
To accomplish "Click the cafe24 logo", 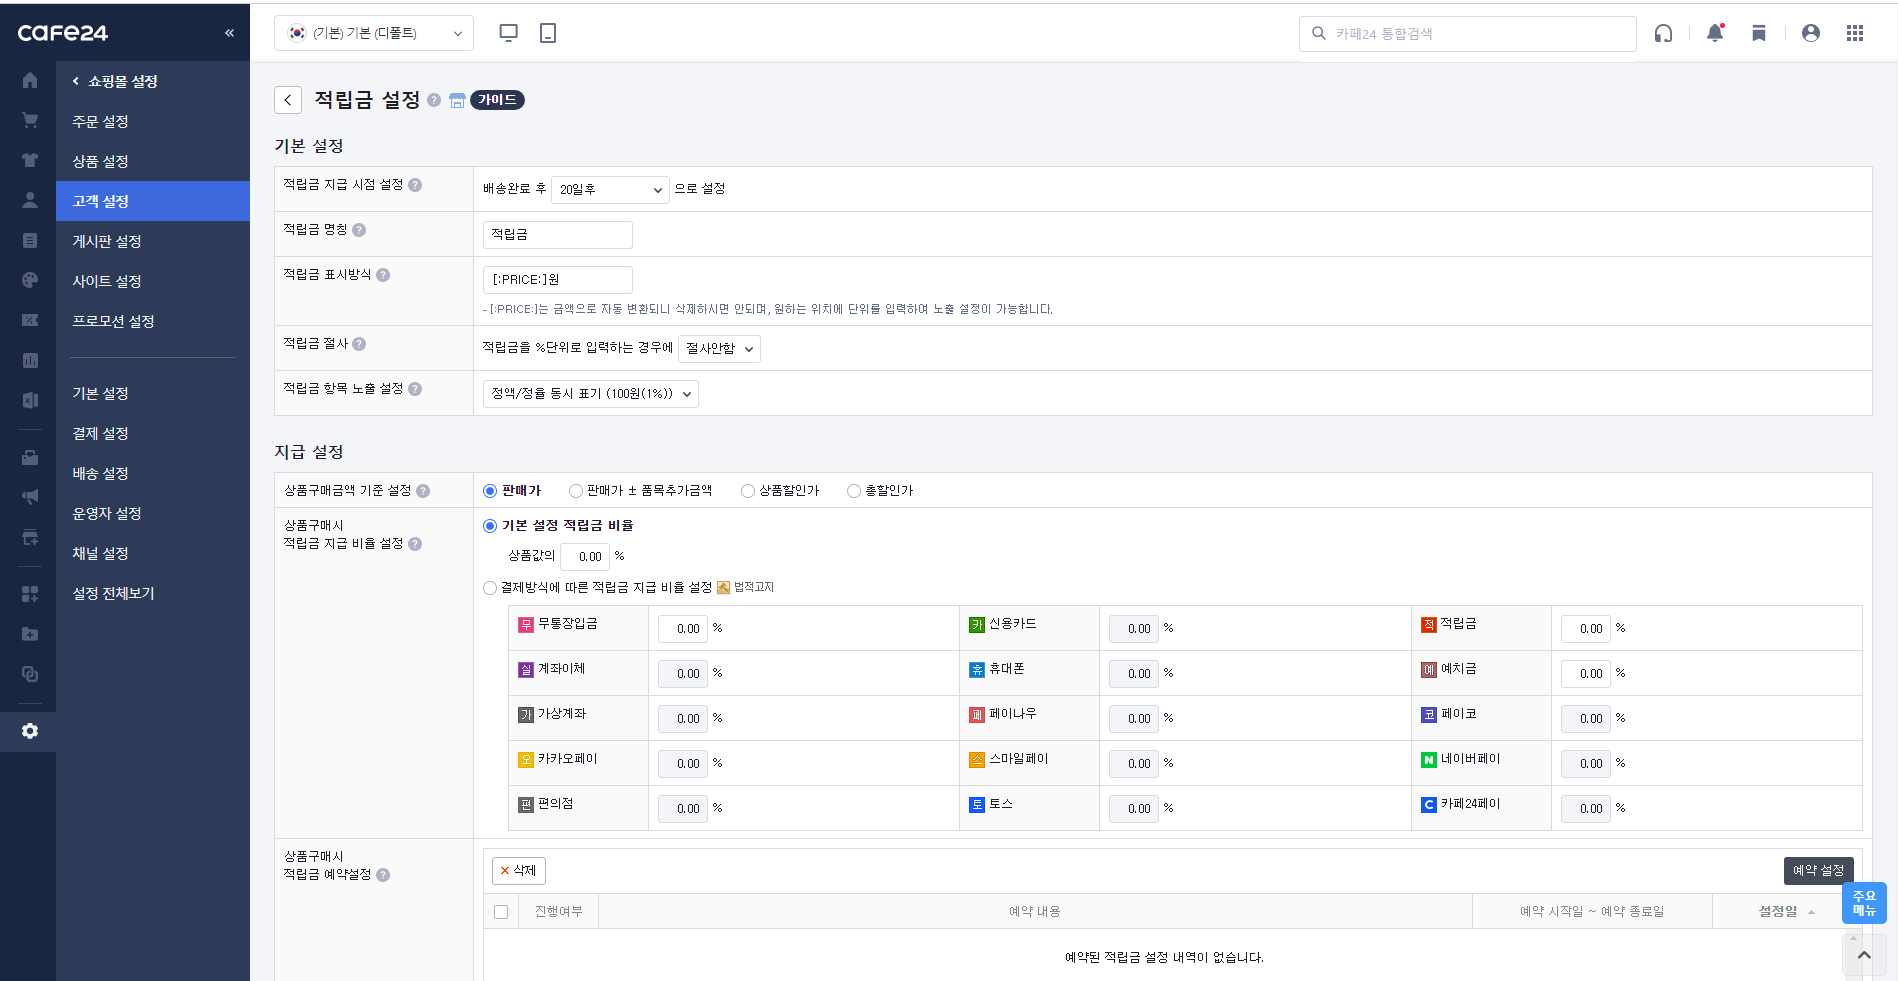I will point(63,33).
